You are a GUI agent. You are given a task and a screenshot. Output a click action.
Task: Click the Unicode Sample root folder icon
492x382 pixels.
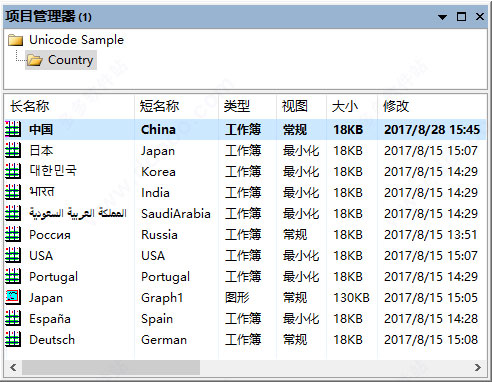point(15,40)
